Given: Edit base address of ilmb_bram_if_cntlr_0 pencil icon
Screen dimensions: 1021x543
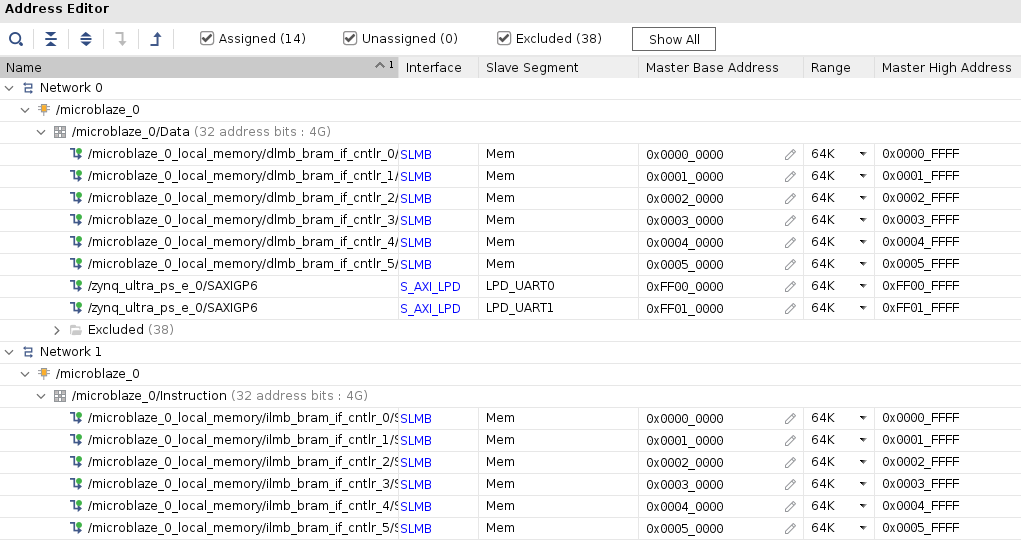Looking at the screenshot, I should [x=790, y=419].
